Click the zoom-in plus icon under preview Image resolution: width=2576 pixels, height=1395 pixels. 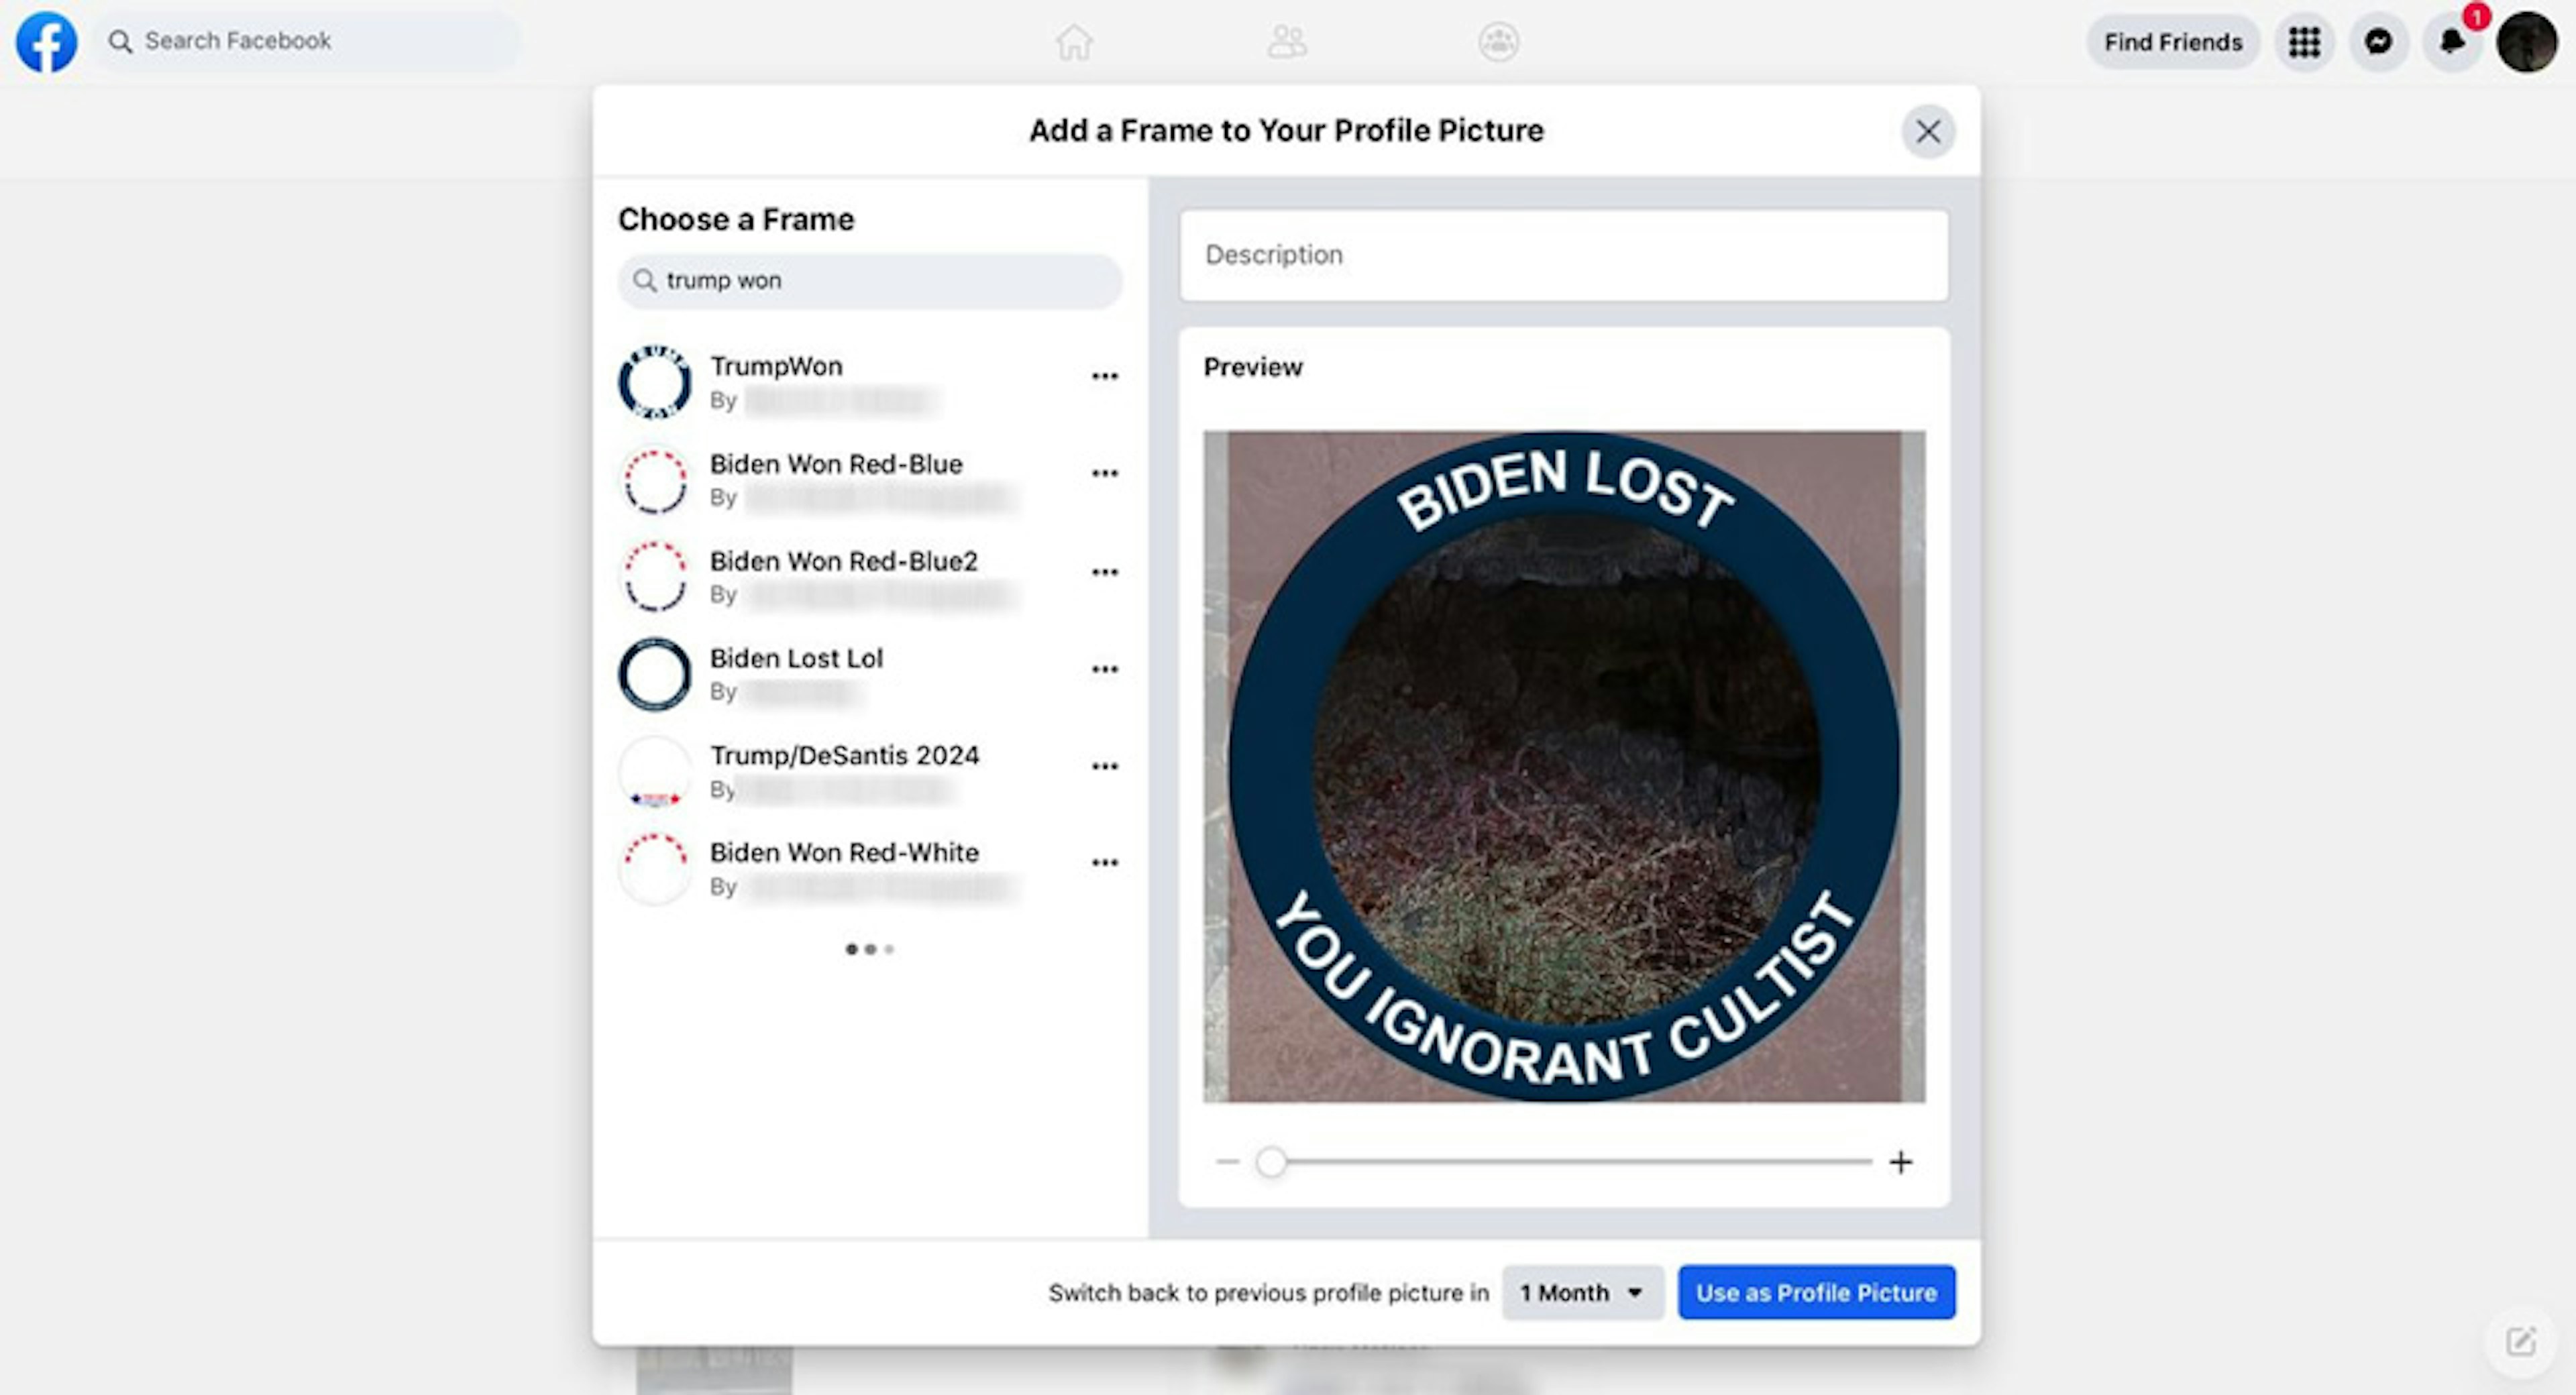point(1901,1162)
